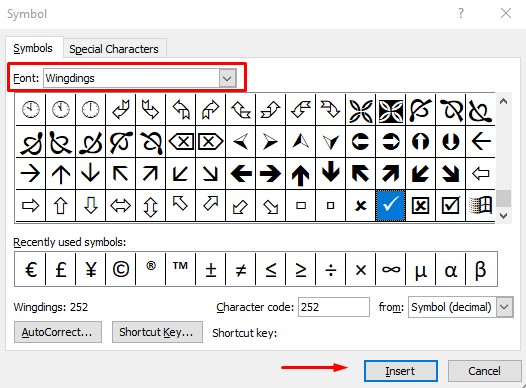This screenshot has height=388, width=526.
Task: Select the hollow down arrow symbol
Action: 90,205
